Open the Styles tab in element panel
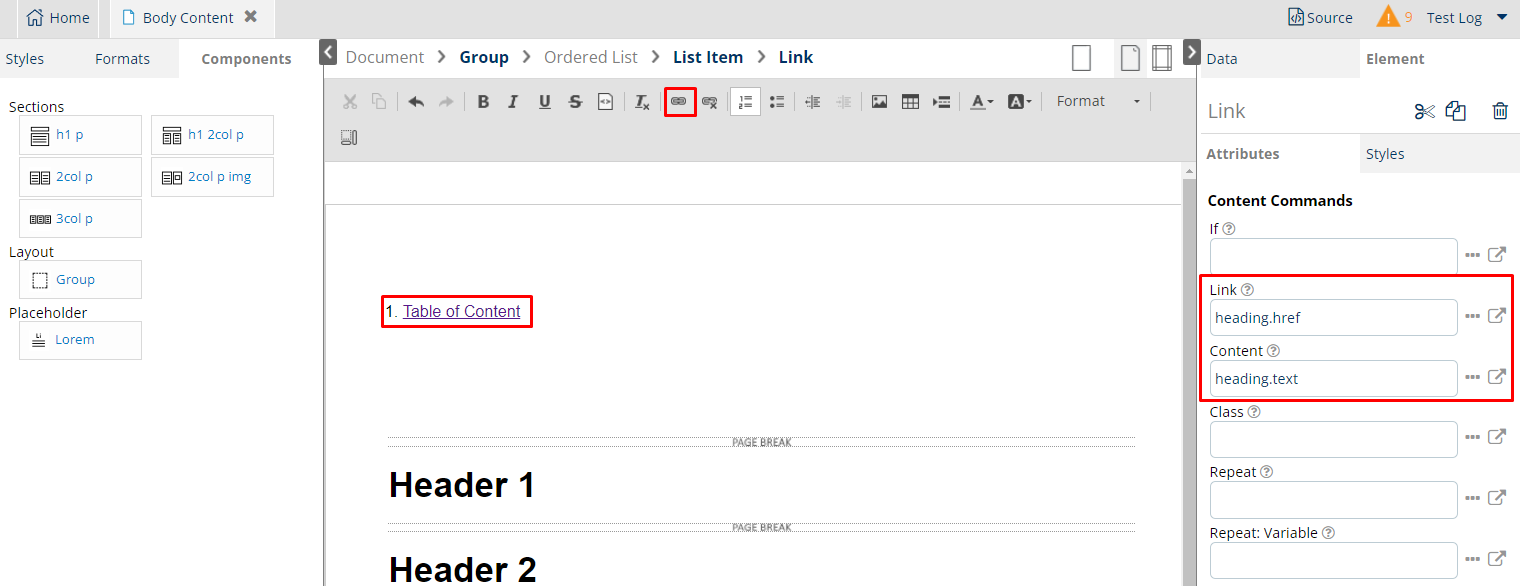The width and height of the screenshot is (1520, 586). coord(1385,154)
